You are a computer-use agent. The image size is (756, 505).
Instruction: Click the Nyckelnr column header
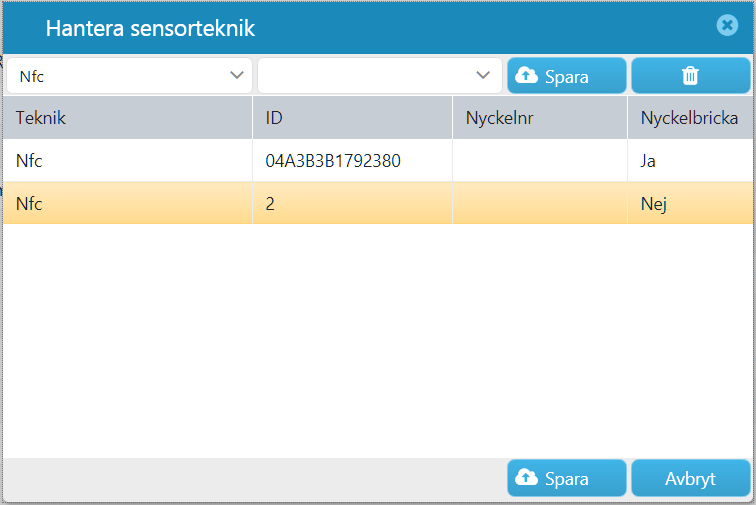(x=540, y=118)
